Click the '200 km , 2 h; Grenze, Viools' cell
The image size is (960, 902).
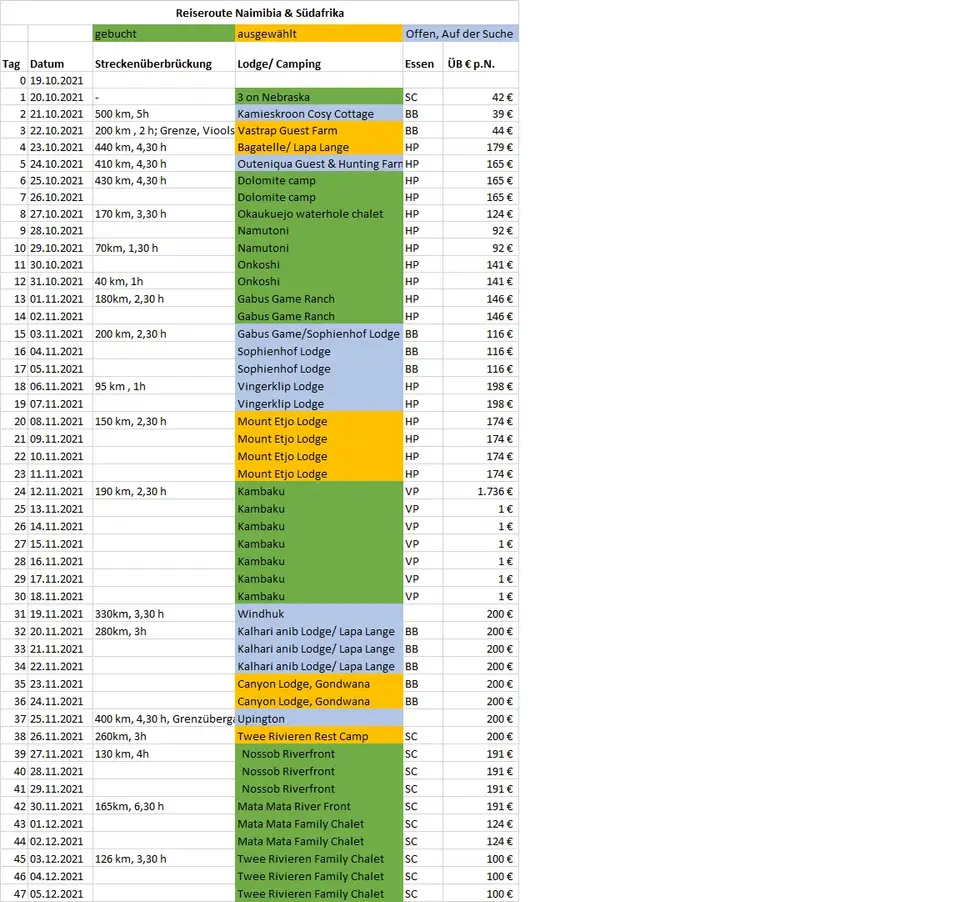(x=164, y=130)
